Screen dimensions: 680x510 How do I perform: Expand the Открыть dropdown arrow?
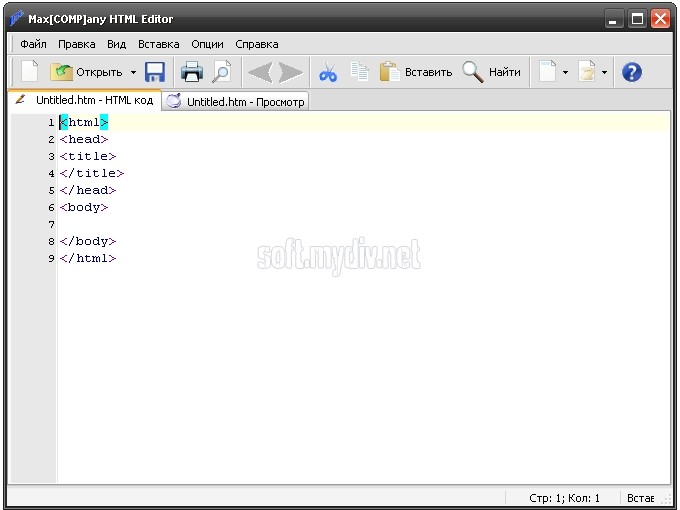pyautogui.click(x=133, y=72)
